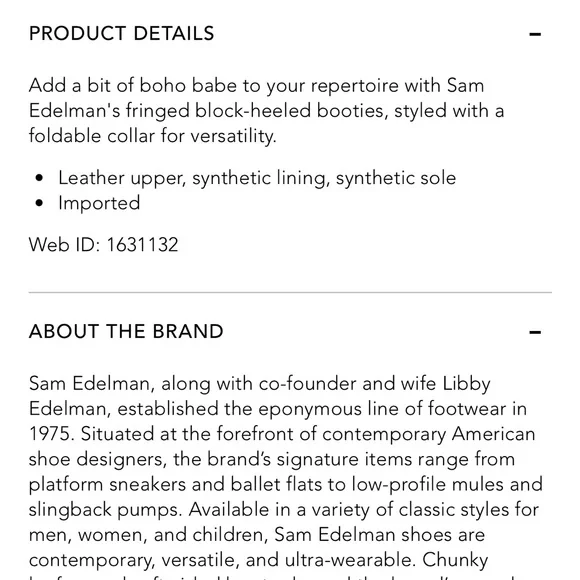Click the words "platform sneakers"

point(107,485)
